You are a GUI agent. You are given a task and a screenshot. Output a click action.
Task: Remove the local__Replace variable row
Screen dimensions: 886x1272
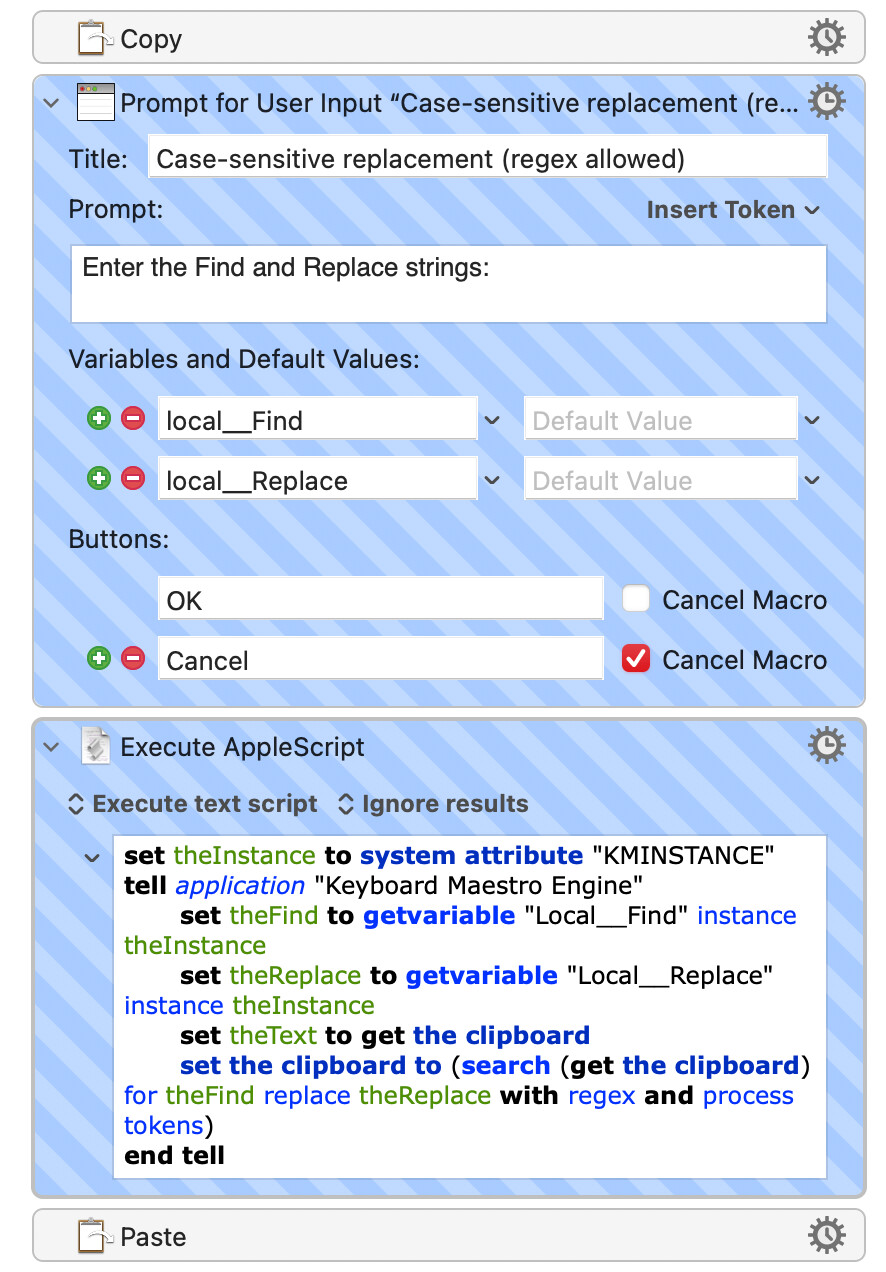tap(133, 479)
